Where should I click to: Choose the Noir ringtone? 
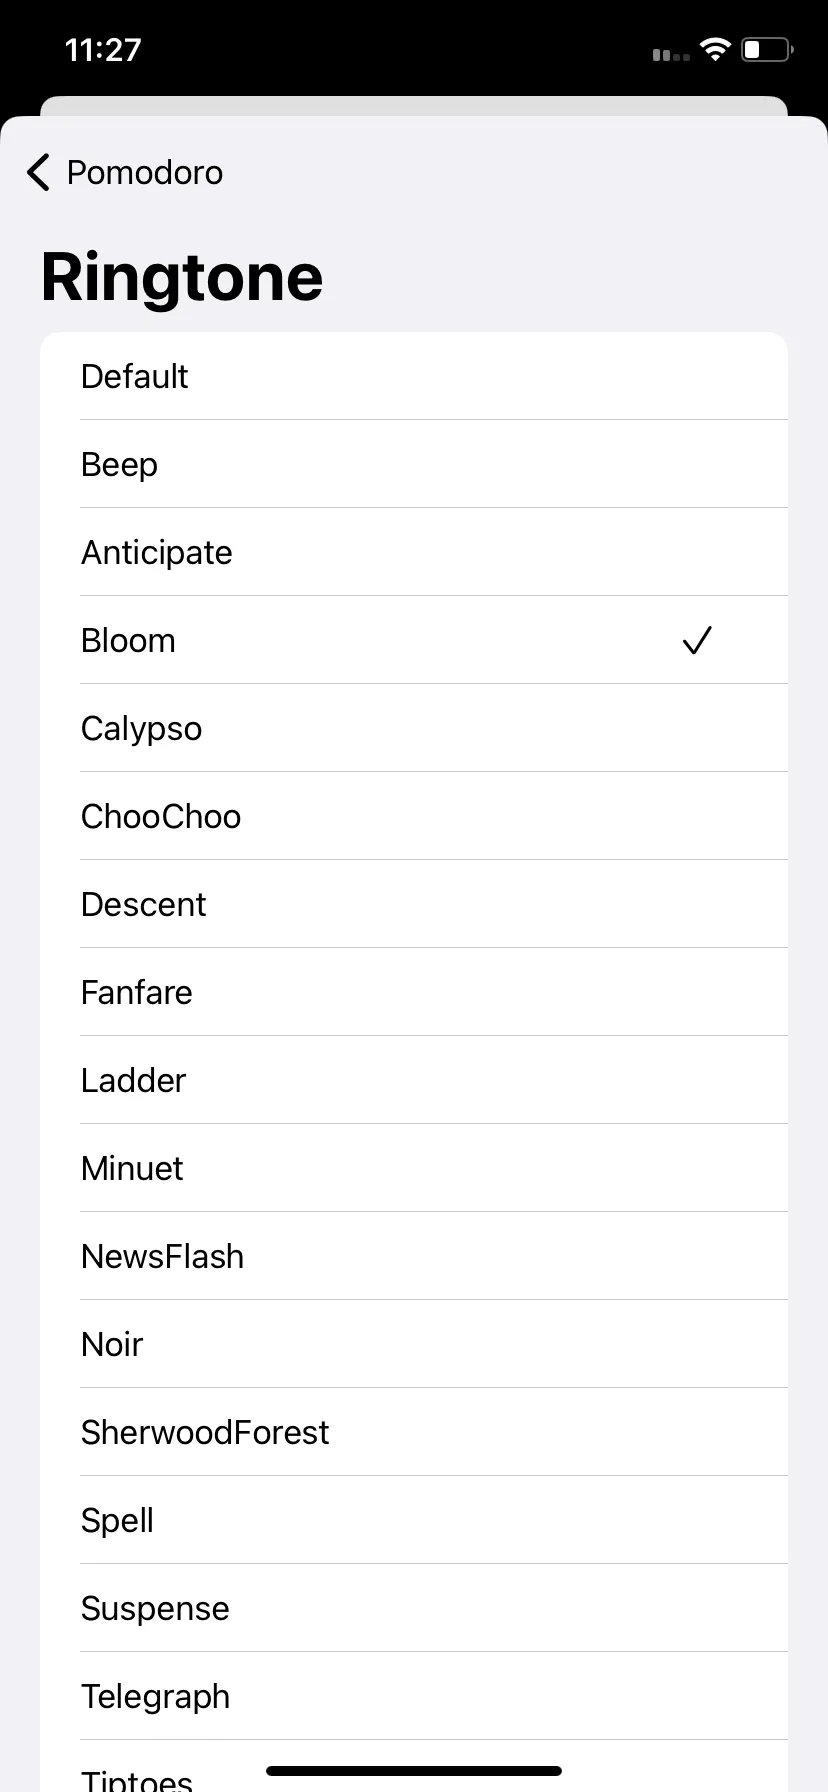click(x=414, y=1344)
